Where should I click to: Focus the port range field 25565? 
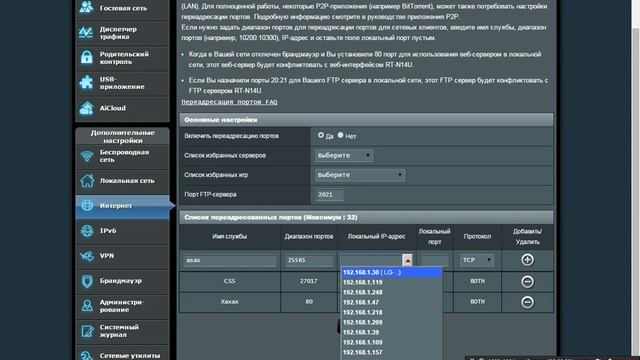(309, 260)
